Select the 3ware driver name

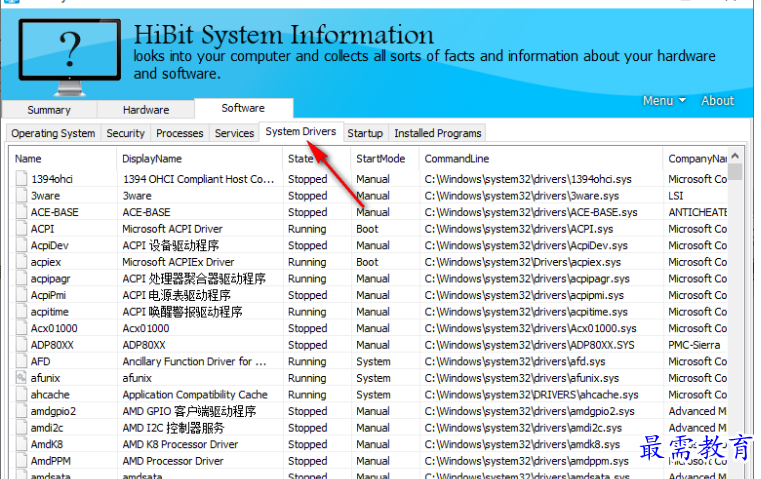(46, 196)
